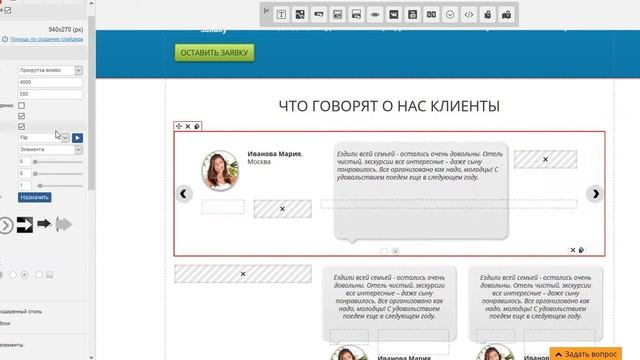
Task: Click the wide hatched placeholder below slider
Action: [243, 274]
